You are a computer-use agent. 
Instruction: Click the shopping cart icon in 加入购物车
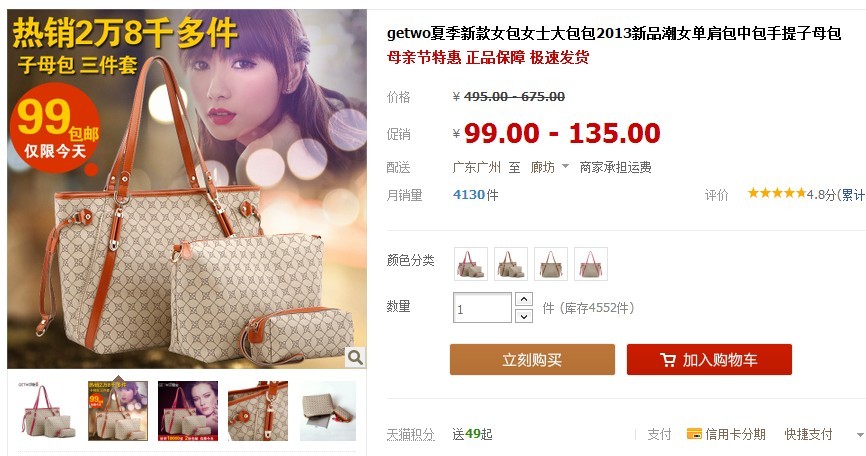click(x=668, y=360)
